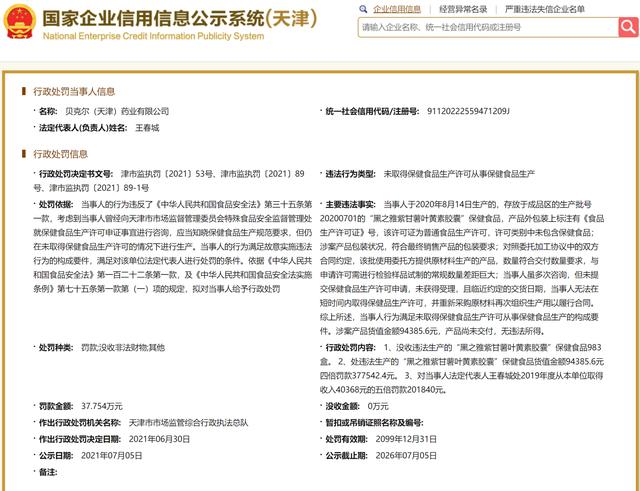Click the 行政处罚决定书文号 label
The image size is (640, 491).
(x=76, y=174)
